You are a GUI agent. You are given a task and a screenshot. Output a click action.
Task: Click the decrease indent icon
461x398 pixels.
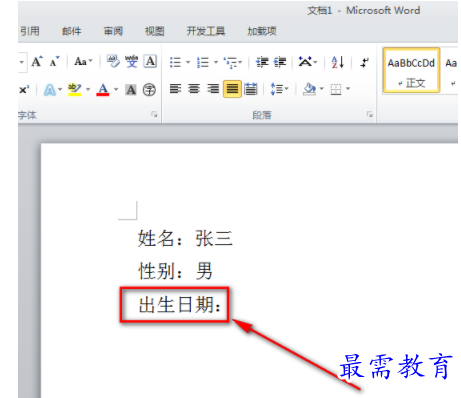click(262, 62)
